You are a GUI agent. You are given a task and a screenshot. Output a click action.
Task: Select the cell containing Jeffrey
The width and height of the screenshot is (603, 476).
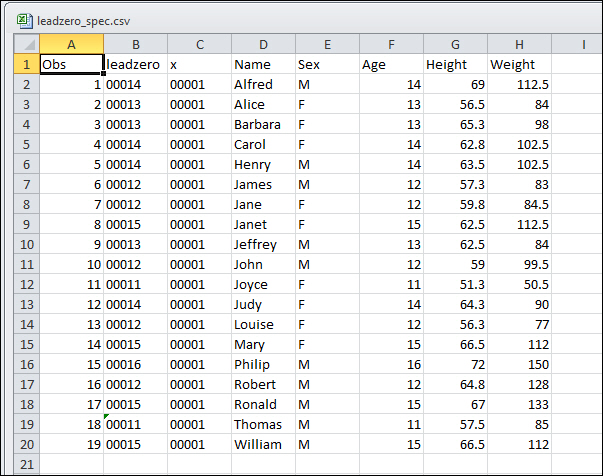point(263,244)
